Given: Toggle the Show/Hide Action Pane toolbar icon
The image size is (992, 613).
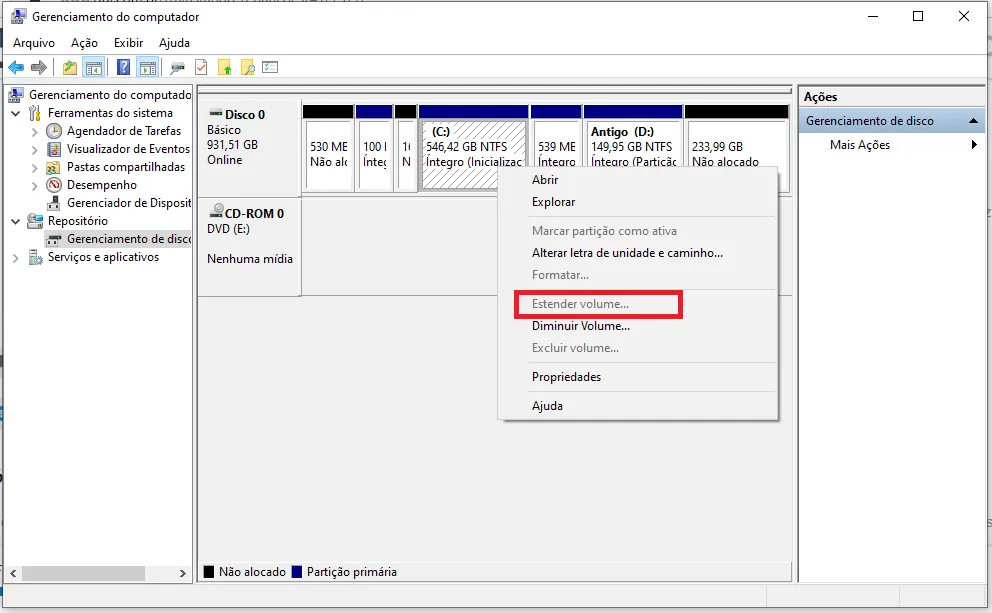Looking at the screenshot, I should tap(147, 68).
